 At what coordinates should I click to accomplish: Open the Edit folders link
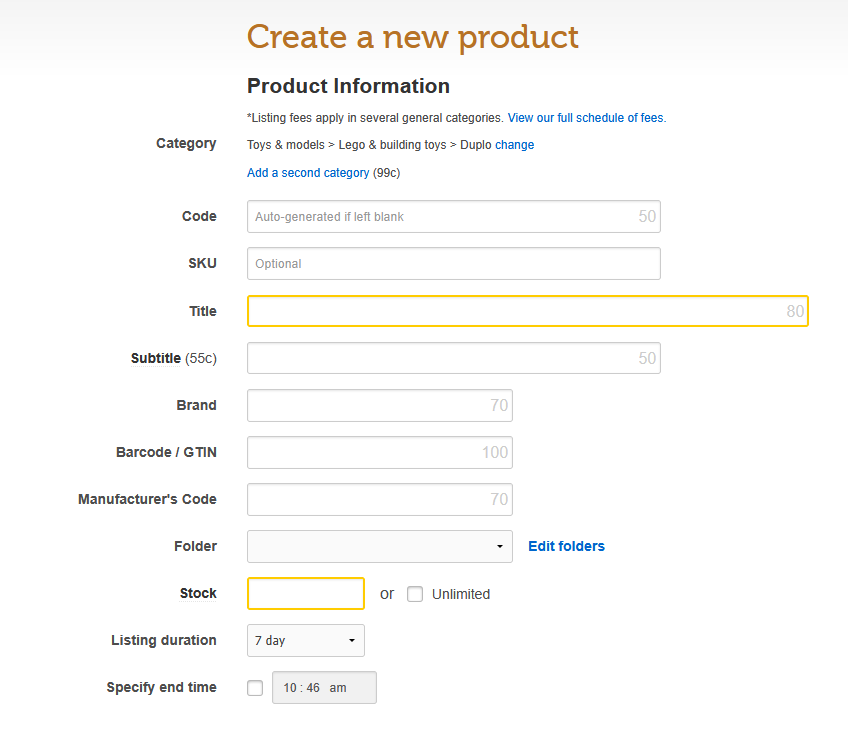[x=566, y=546]
